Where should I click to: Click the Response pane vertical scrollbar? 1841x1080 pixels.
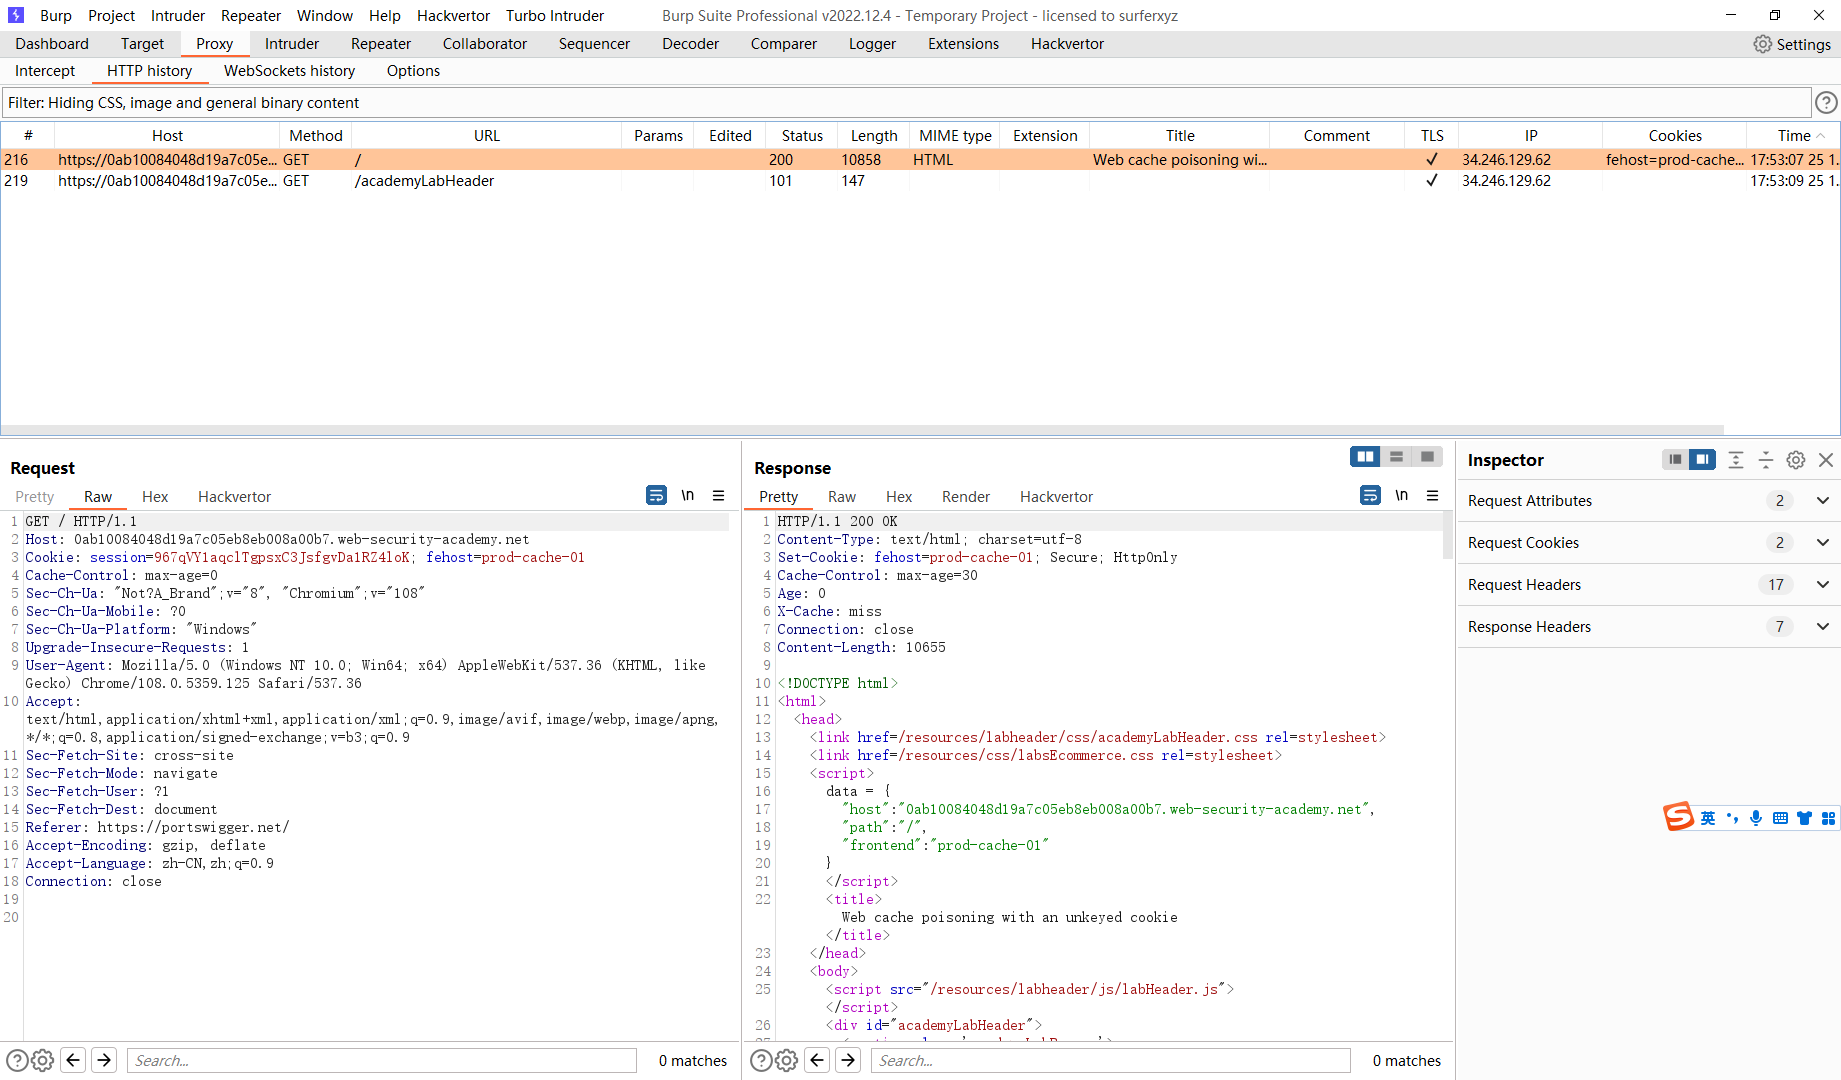point(1447,536)
